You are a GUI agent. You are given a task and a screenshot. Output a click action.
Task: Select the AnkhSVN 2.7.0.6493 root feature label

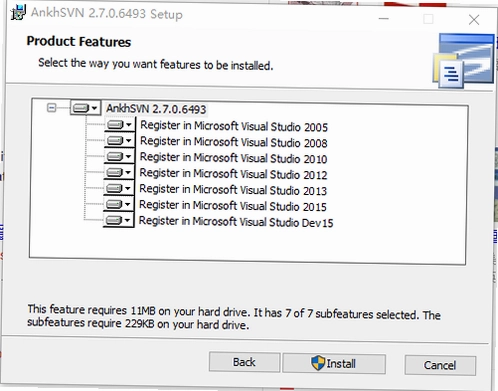[156, 109]
